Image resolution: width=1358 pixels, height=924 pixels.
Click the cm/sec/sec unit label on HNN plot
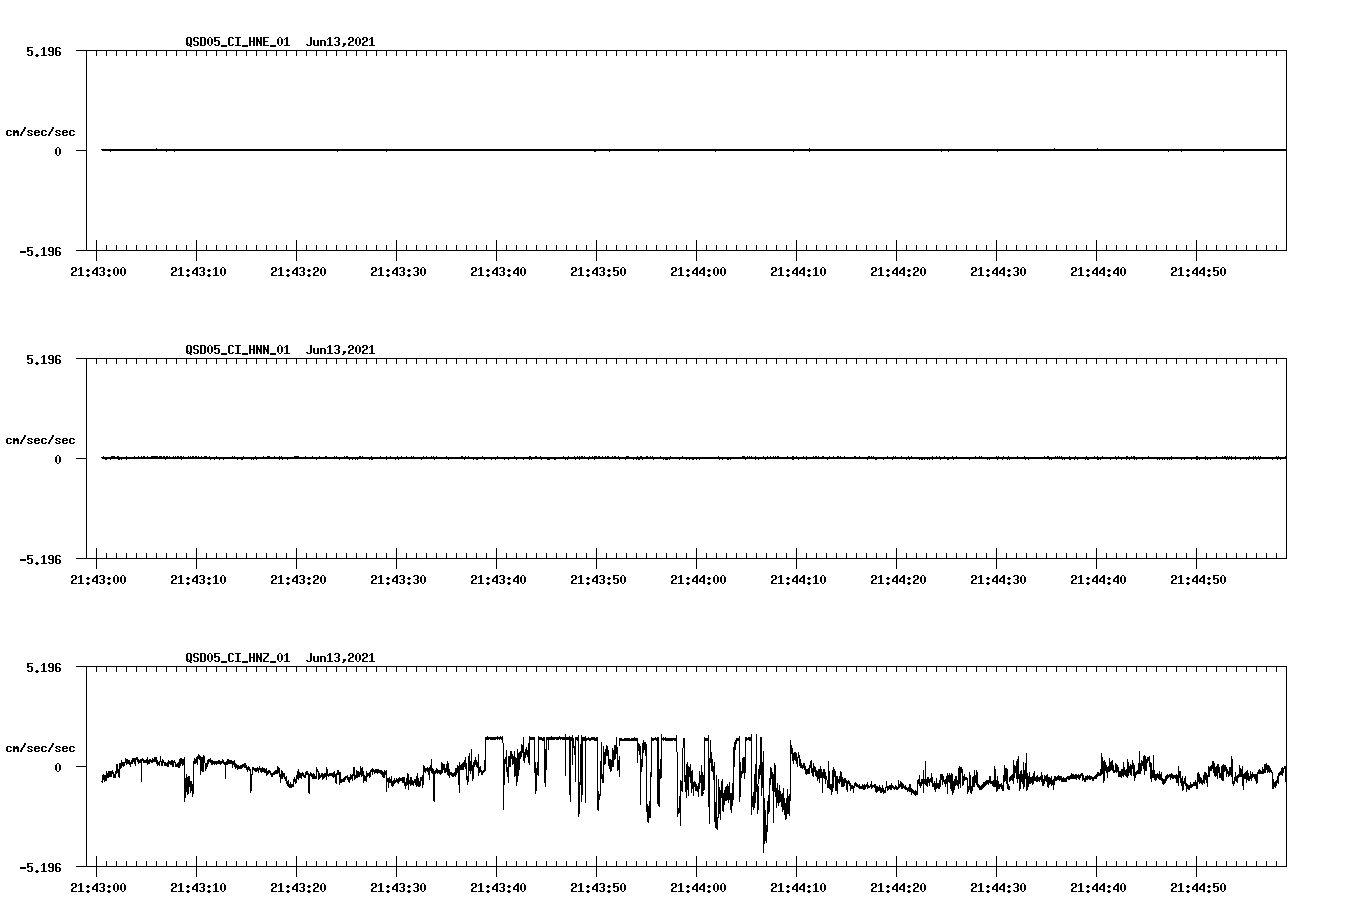tap(41, 440)
